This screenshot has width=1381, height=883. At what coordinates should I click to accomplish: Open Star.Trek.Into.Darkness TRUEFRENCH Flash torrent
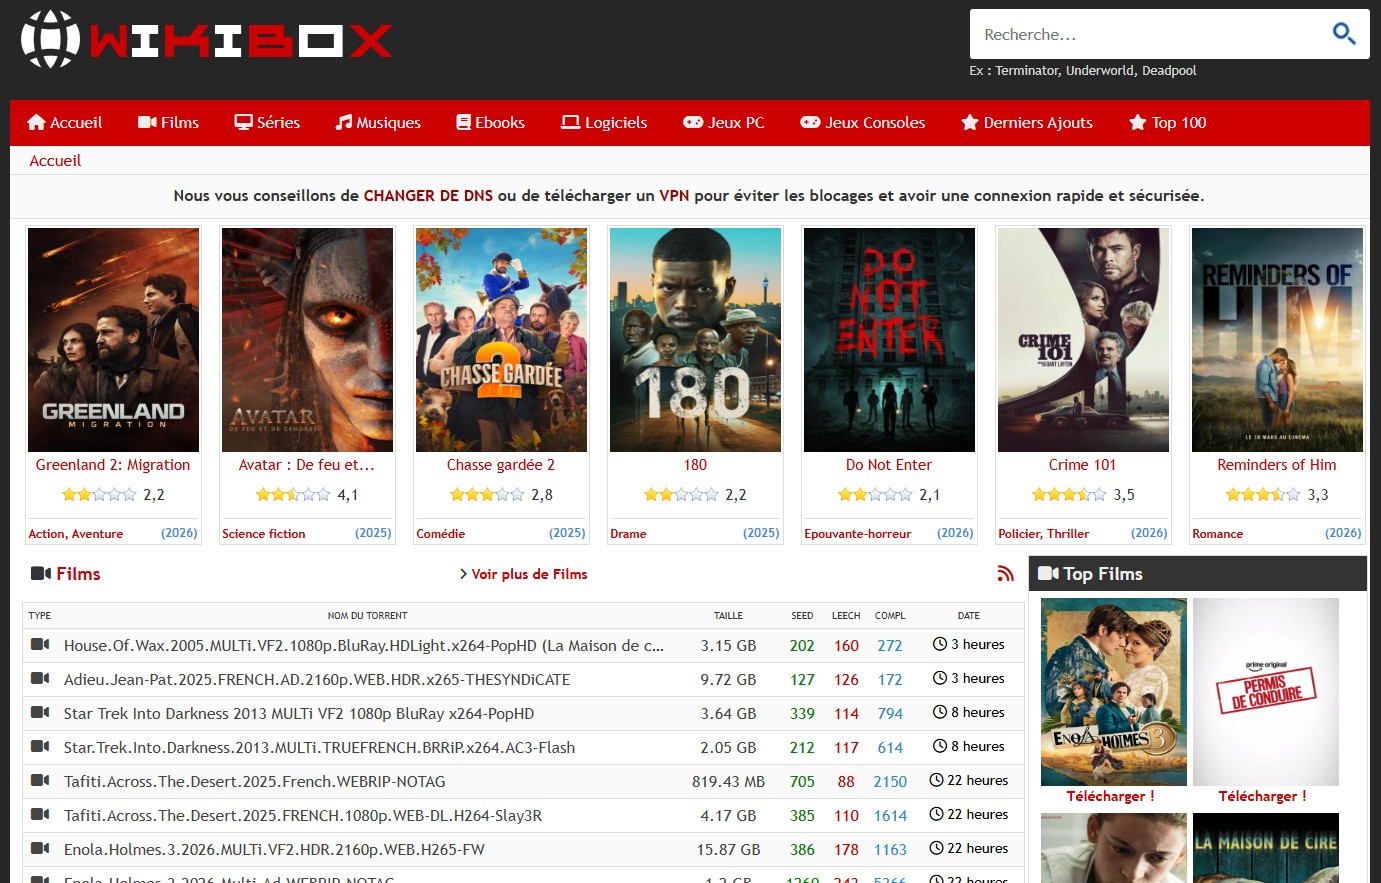[x=320, y=747]
